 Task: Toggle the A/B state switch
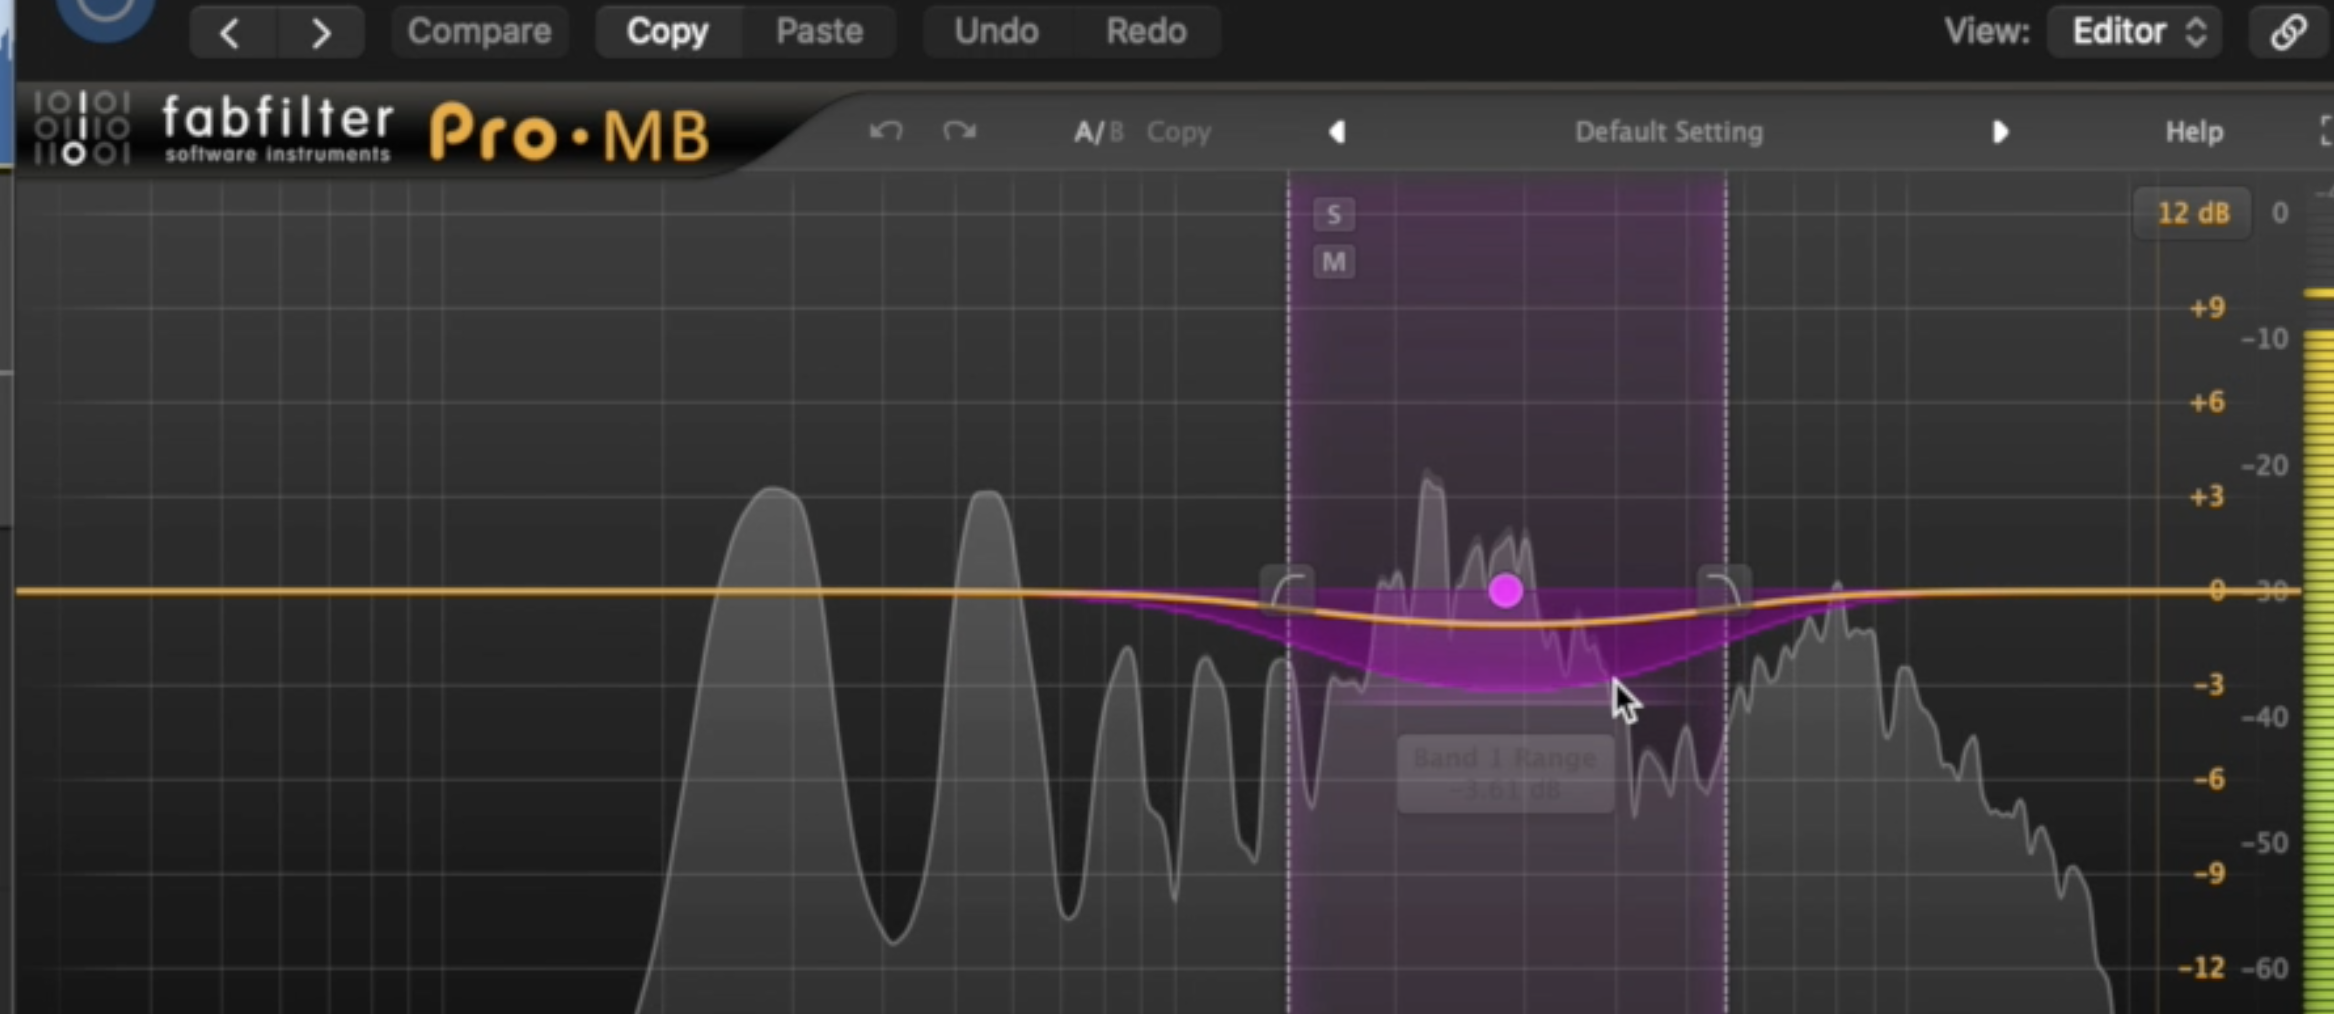coord(1098,132)
